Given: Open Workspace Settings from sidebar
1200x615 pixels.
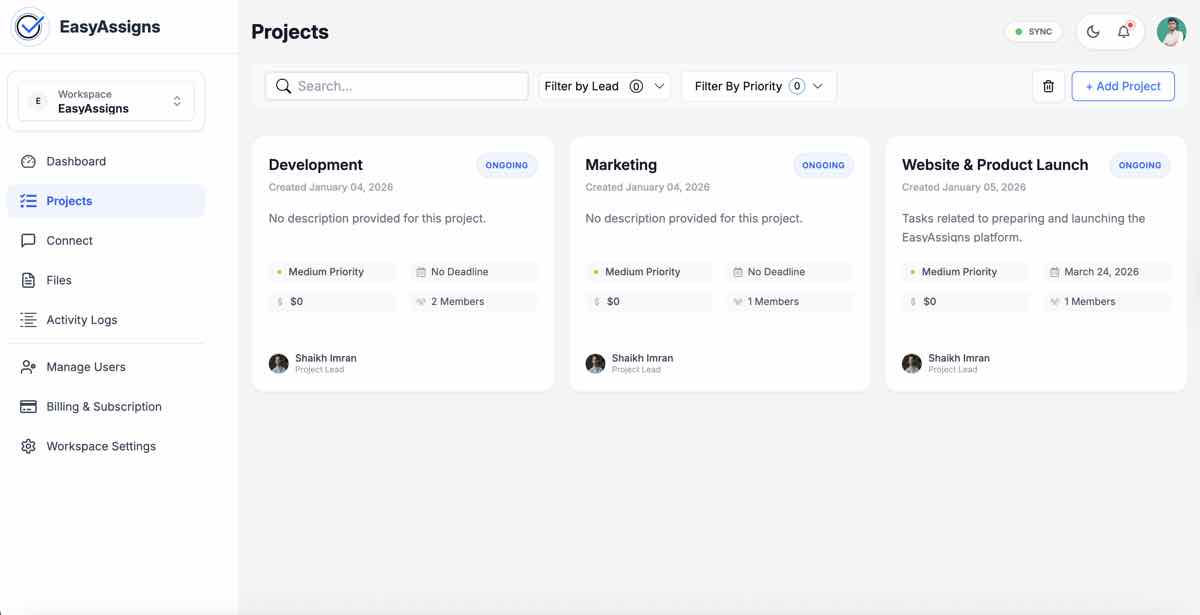Looking at the screenshot, I should point(100,446).
